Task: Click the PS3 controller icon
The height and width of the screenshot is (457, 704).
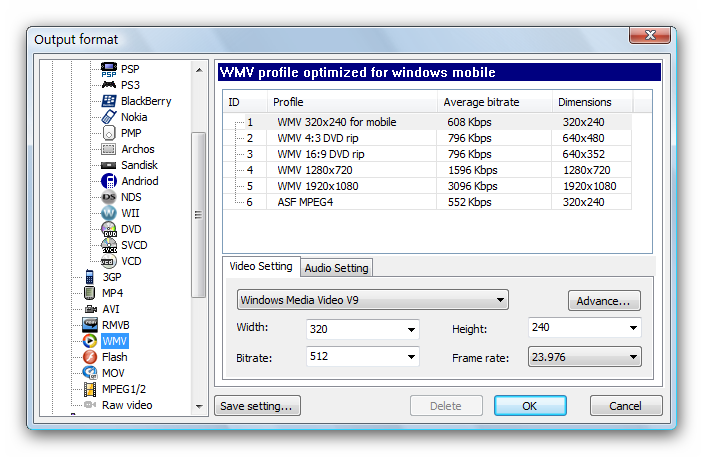Action: coord(109,85)
